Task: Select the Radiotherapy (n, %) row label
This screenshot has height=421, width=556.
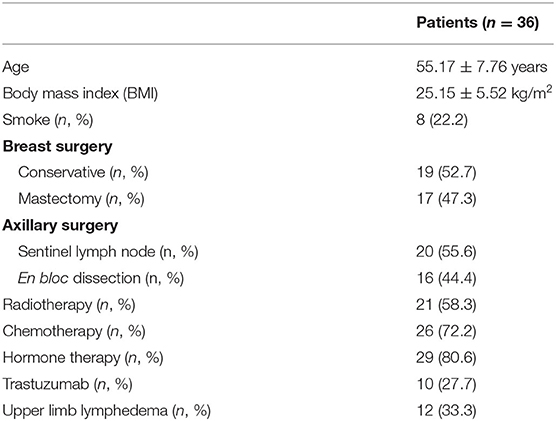Action: pos(69,305)
